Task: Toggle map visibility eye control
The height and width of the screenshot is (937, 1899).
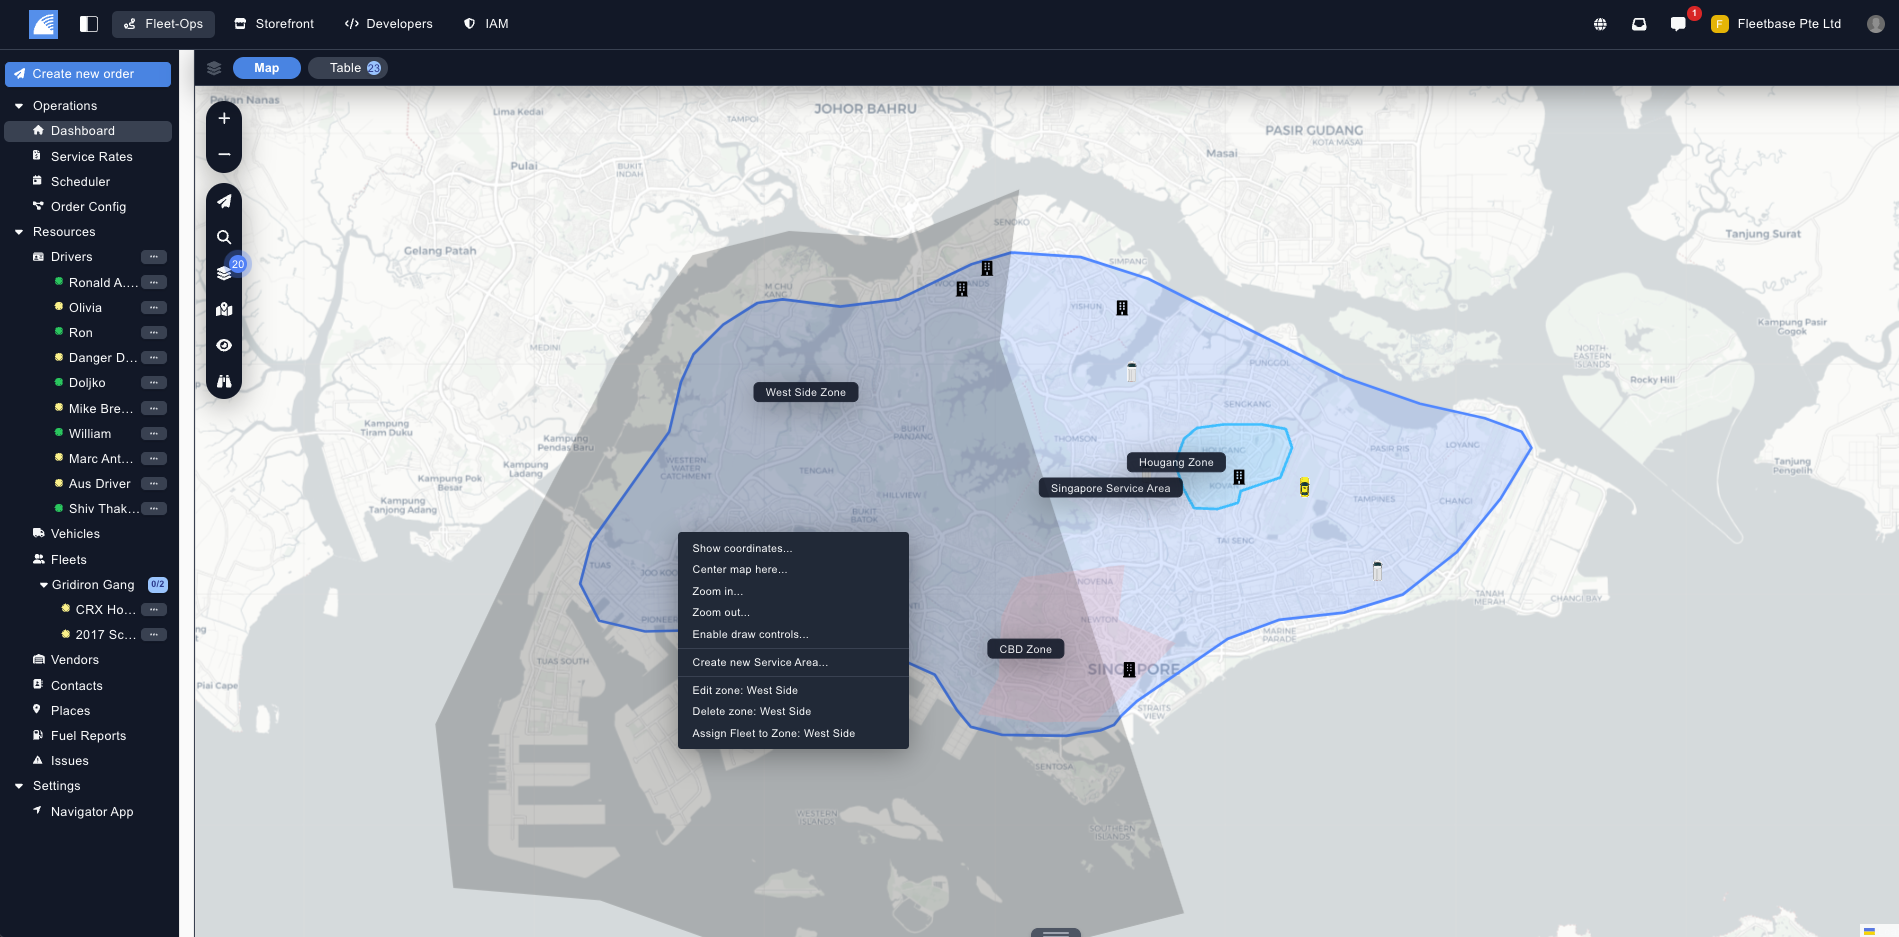Action: 224,346
